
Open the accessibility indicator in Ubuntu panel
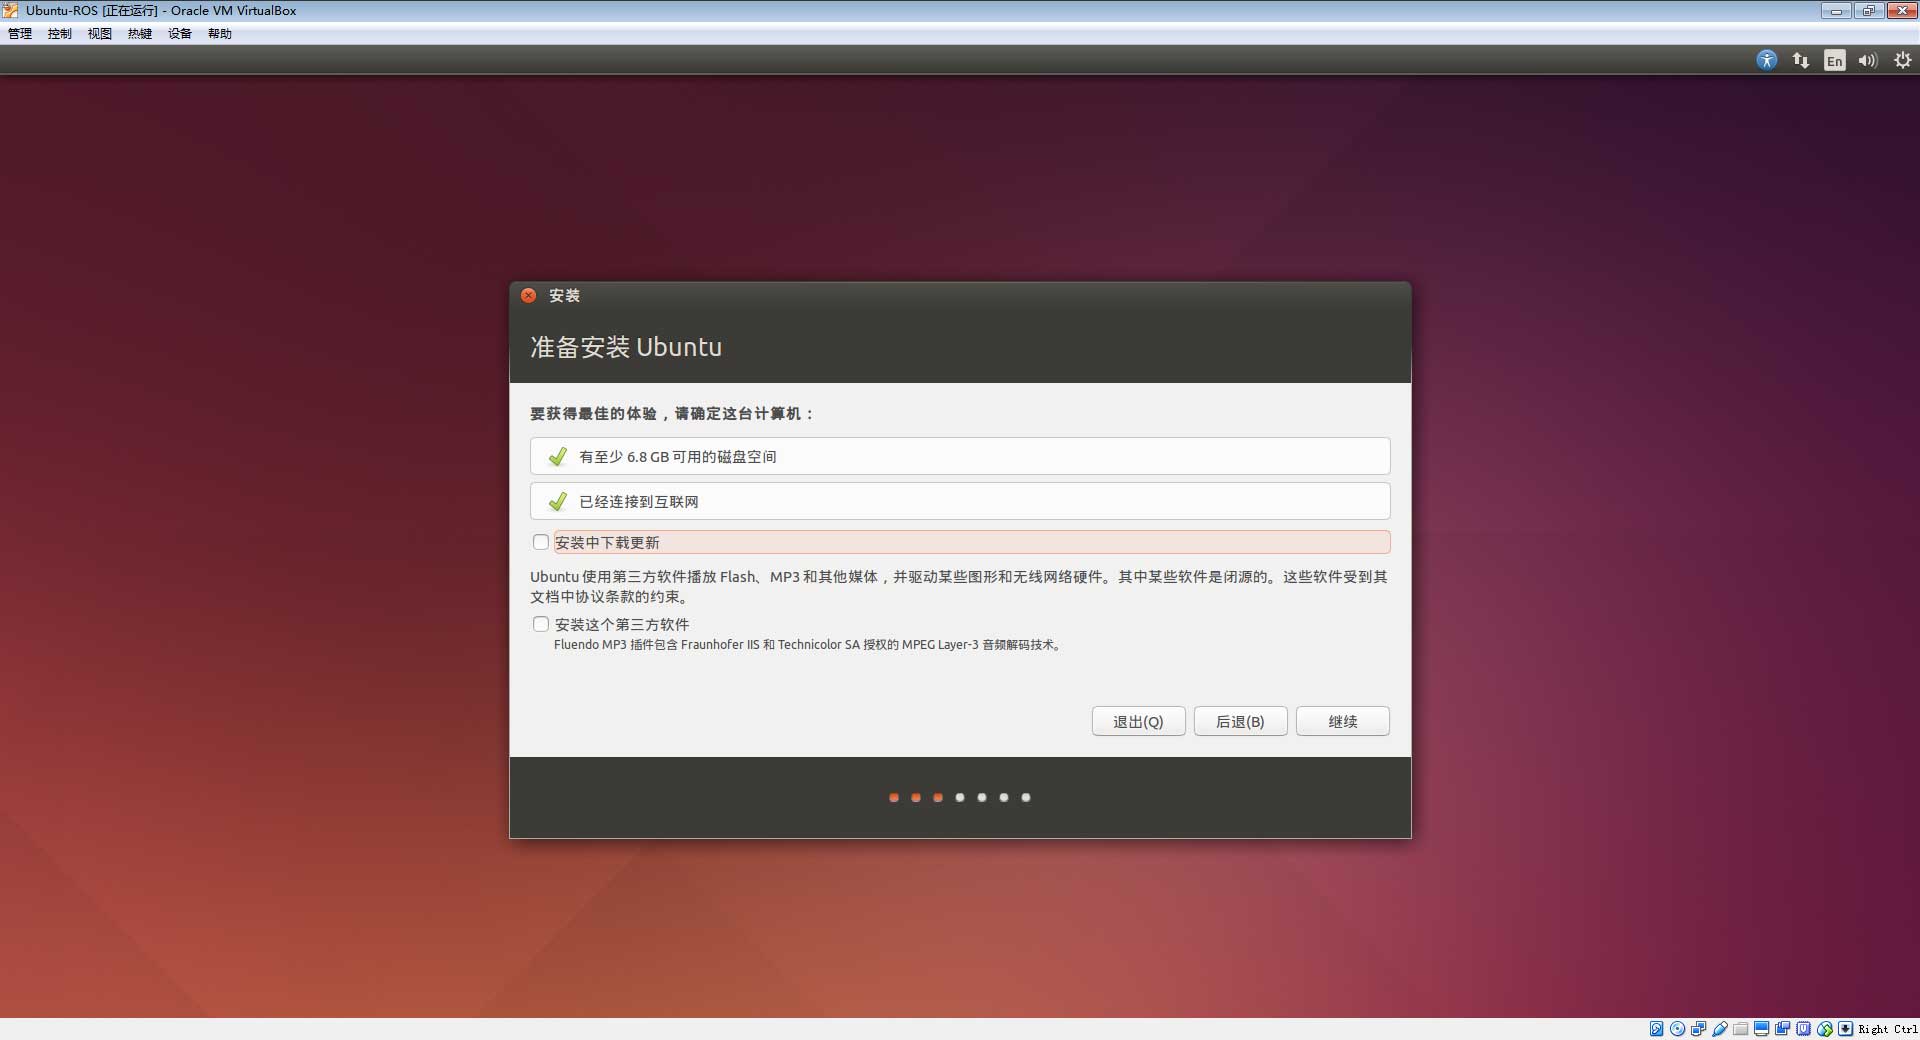pos(1767,60)
